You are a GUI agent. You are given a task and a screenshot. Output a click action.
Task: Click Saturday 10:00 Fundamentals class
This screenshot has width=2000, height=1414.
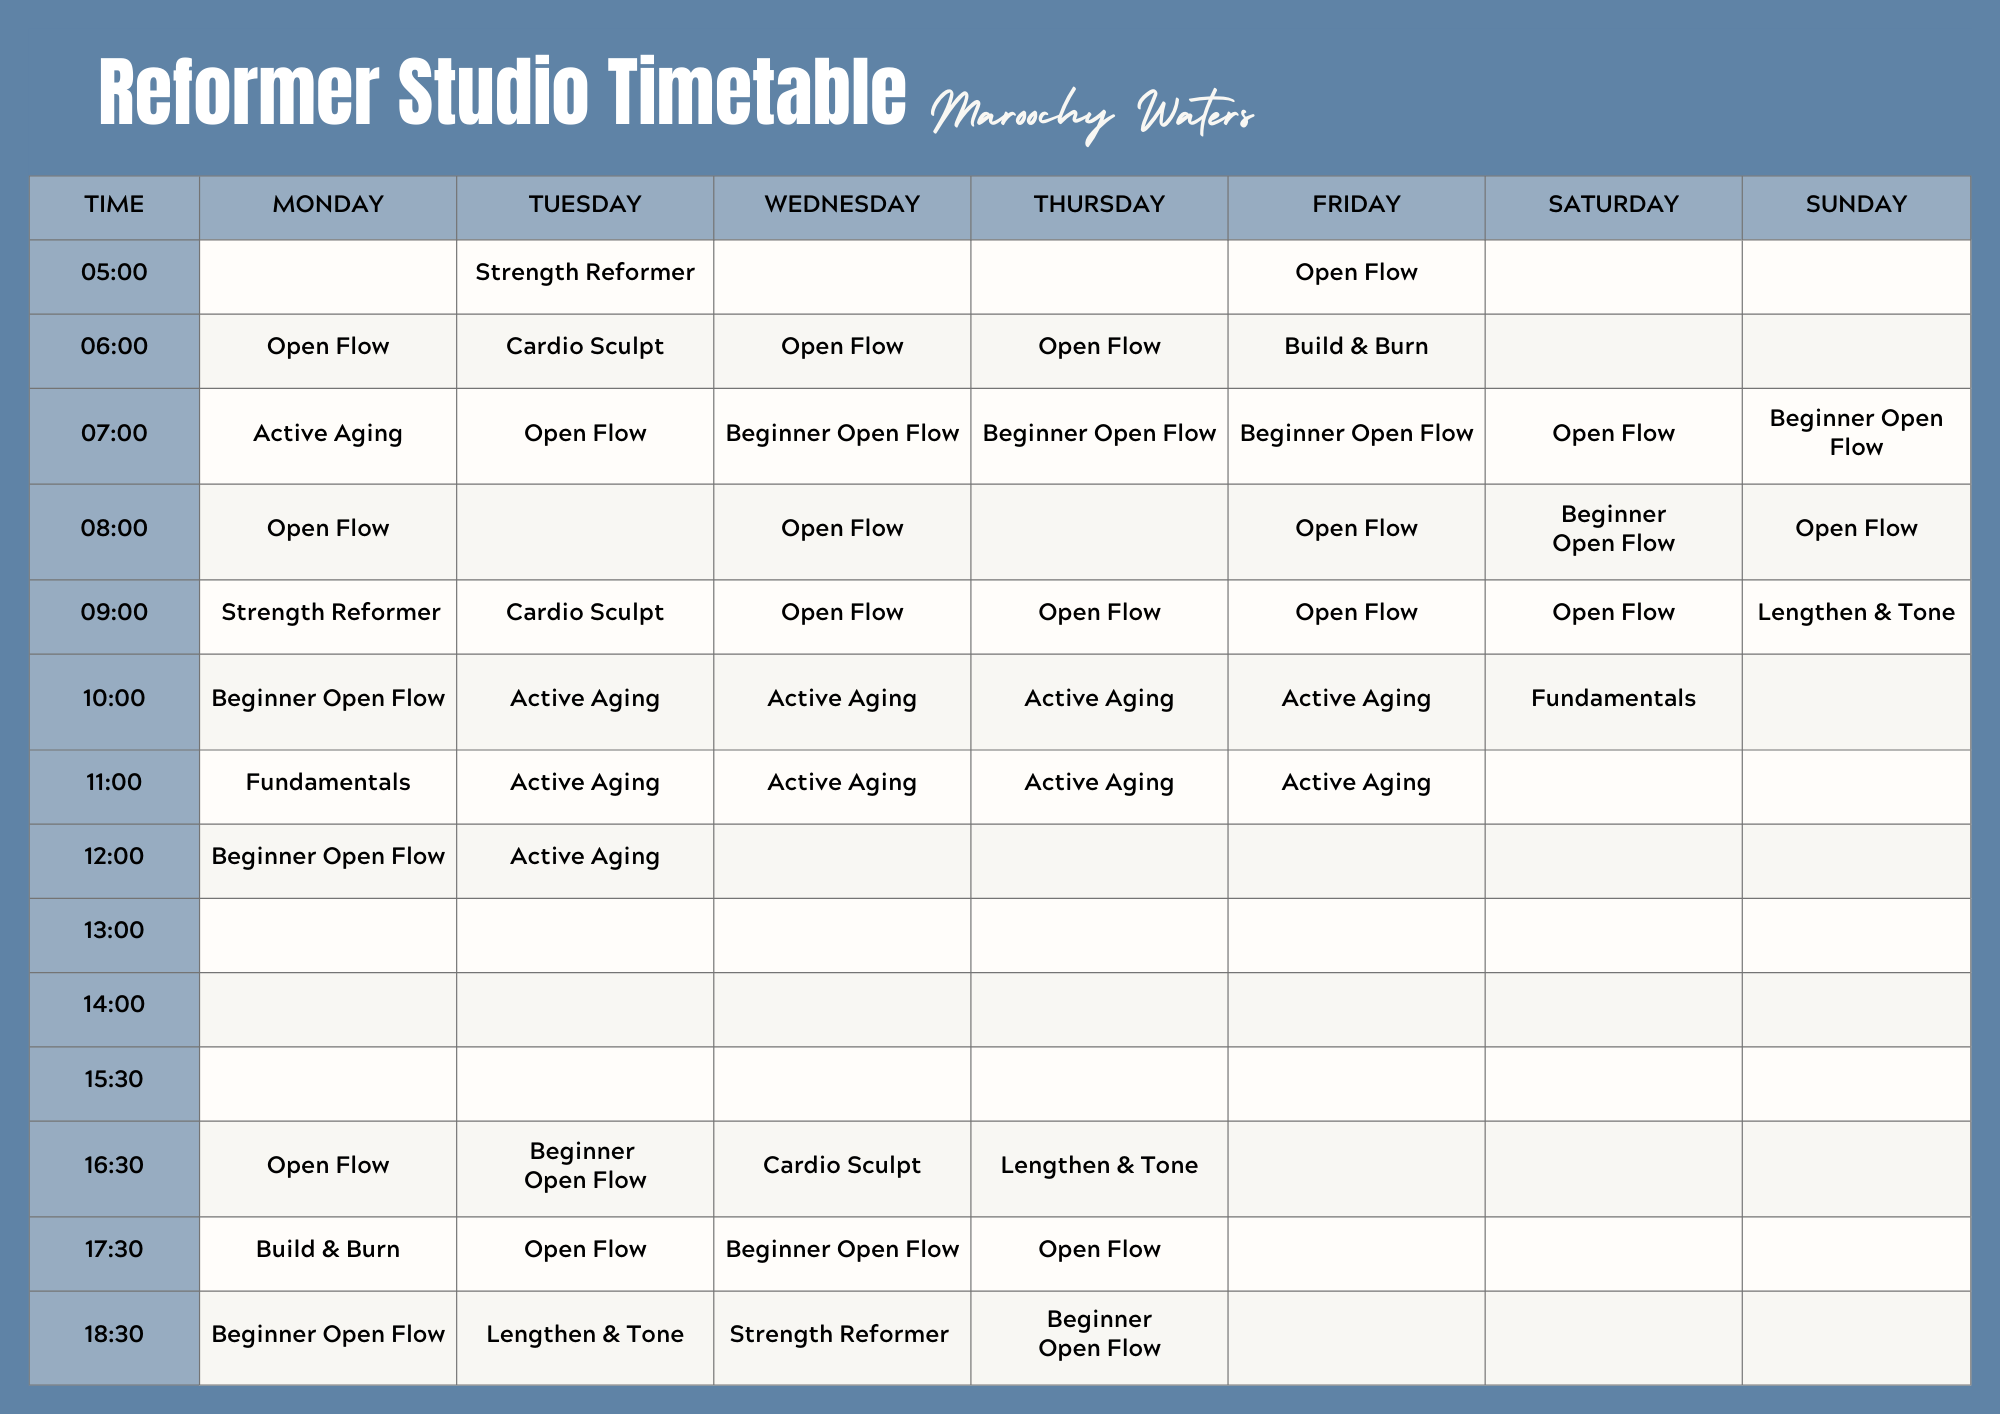coord(1613,698)
